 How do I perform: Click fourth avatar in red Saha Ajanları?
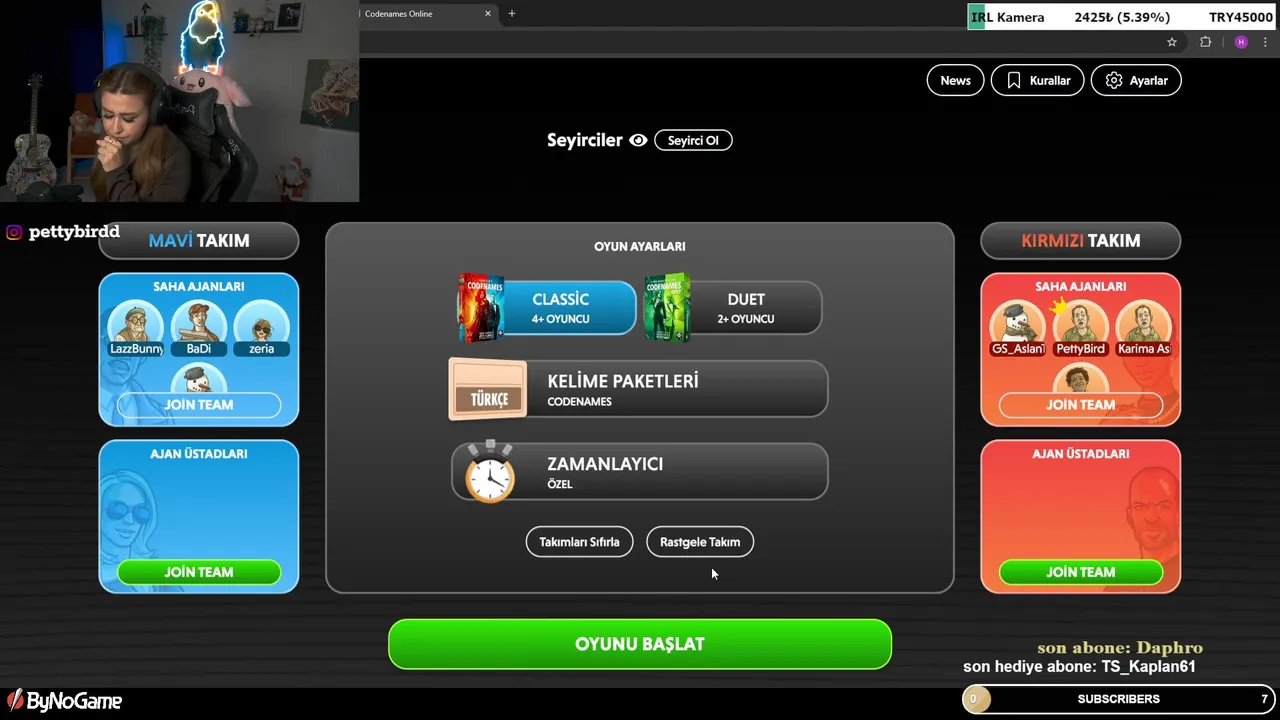[x=1081, y=379]
